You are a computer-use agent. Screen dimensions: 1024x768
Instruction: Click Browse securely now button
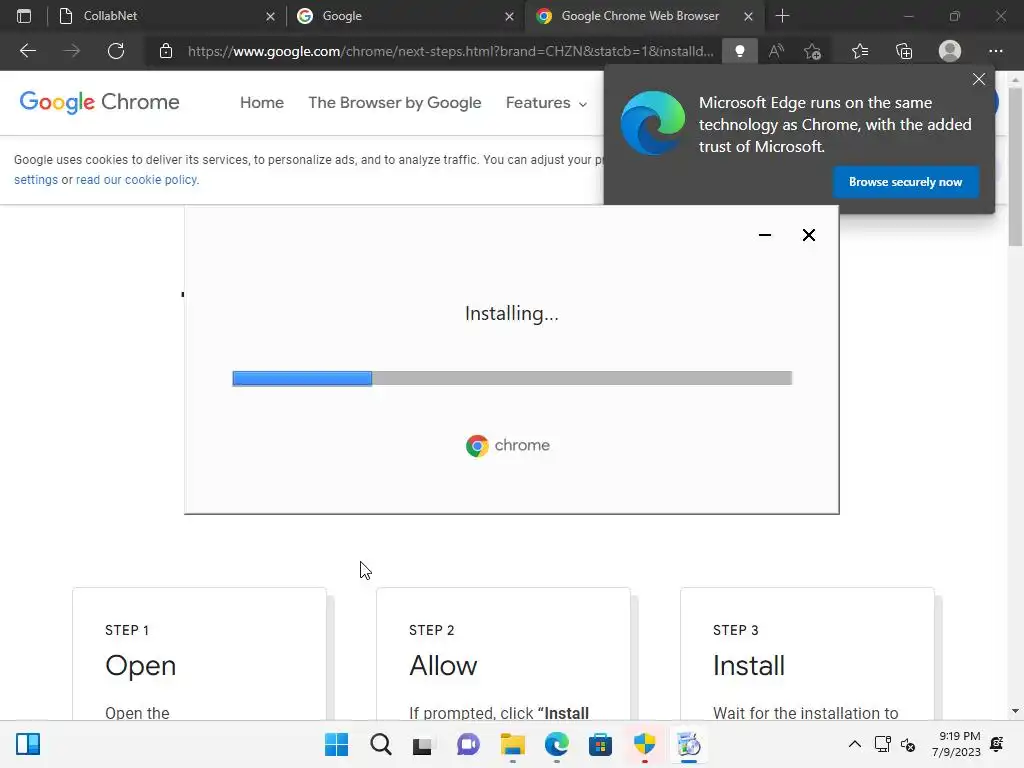(x=905, y=182)
